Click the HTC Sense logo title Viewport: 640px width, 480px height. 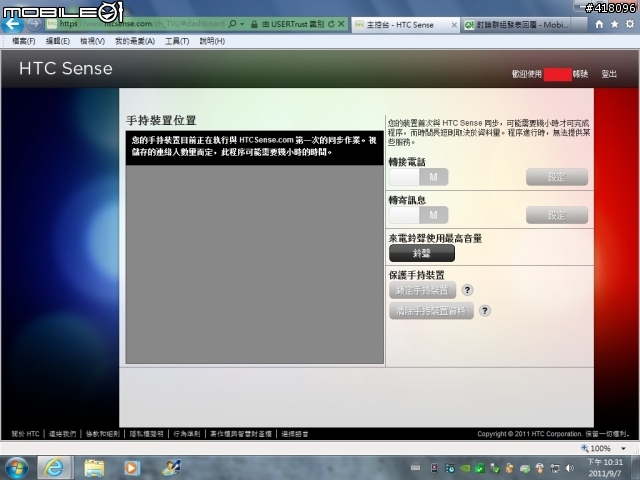(x=65, y=69)
